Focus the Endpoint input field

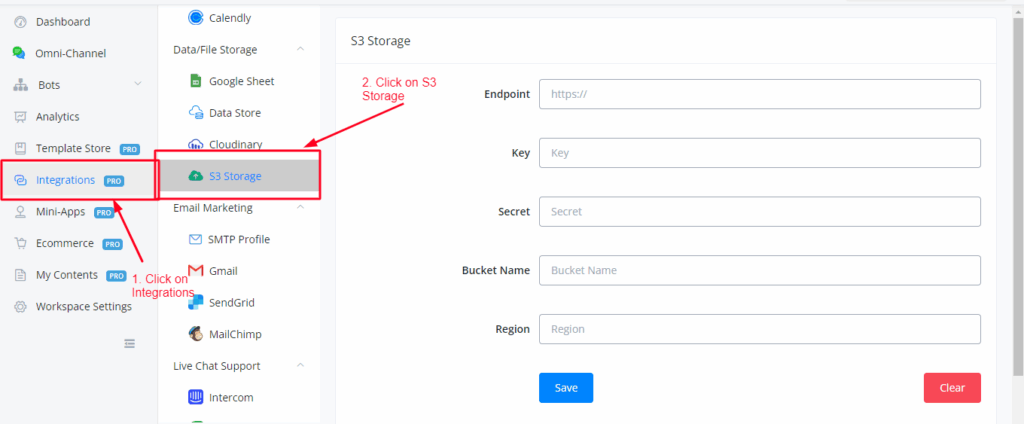click(x=759, y=94)
